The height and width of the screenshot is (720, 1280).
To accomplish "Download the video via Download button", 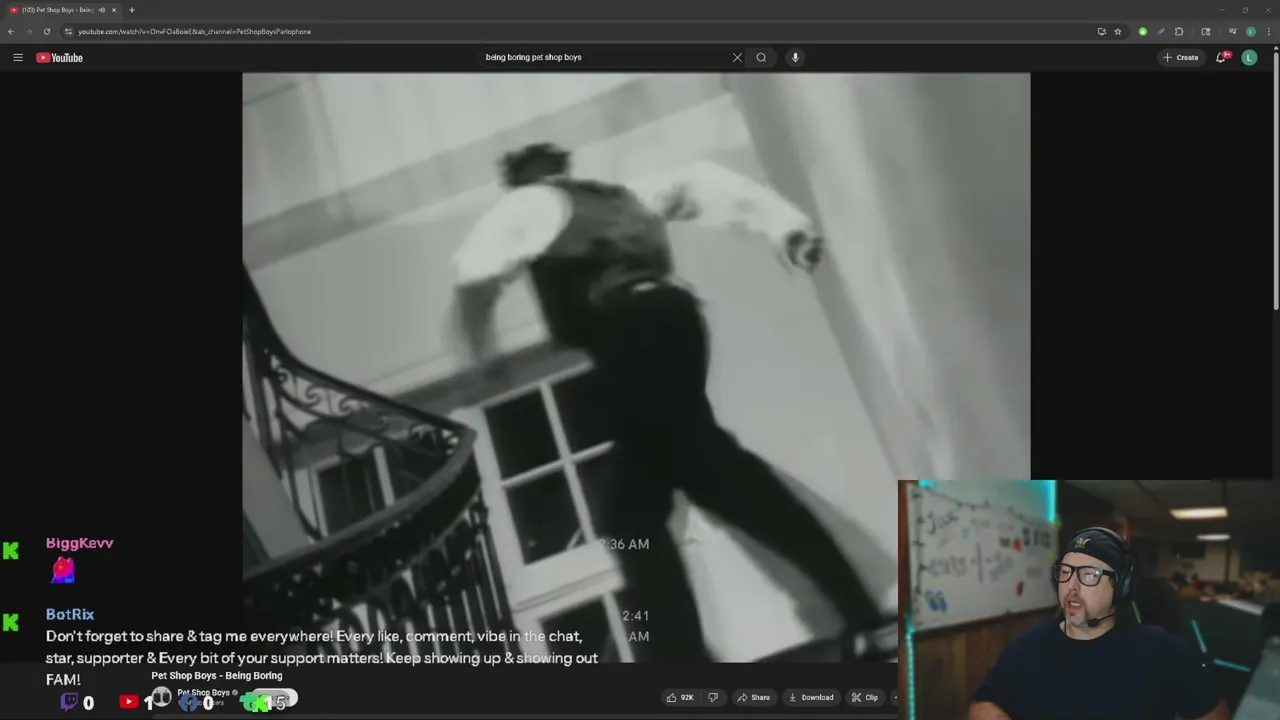I will 810,697.
